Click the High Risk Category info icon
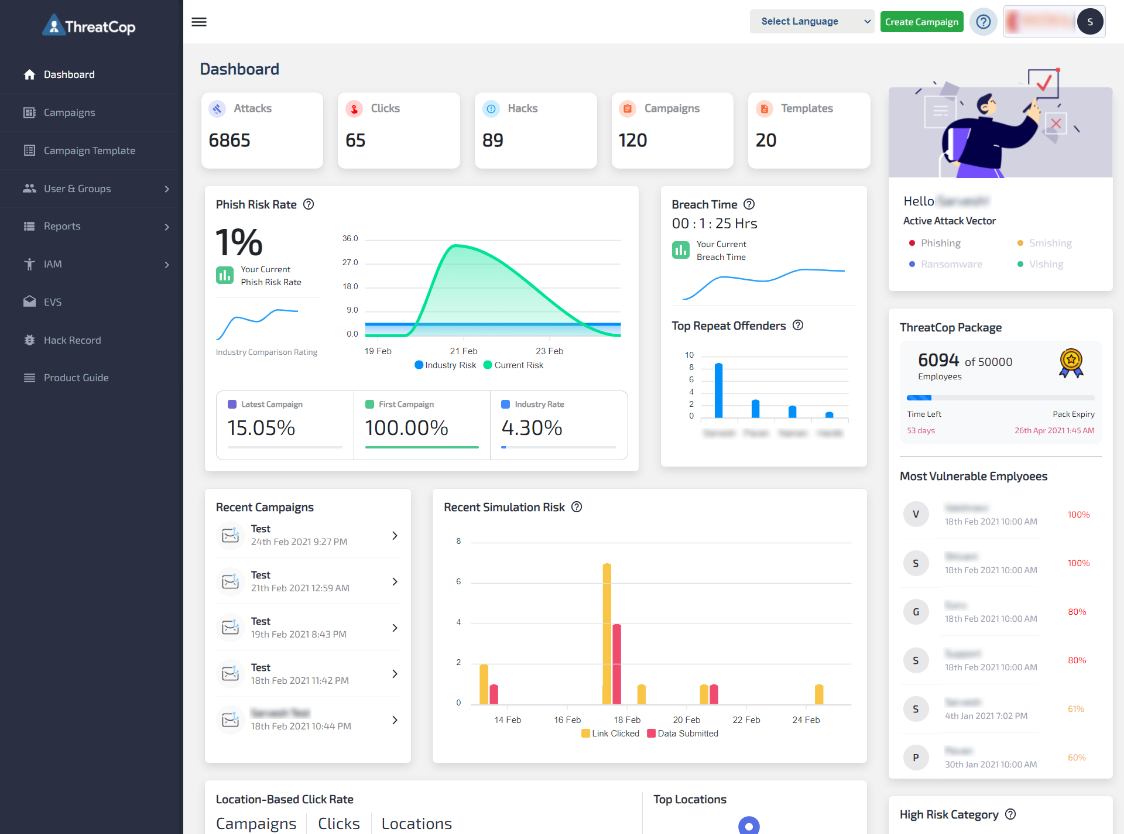The image size is (1124, 834). (x=1010, y=814)
